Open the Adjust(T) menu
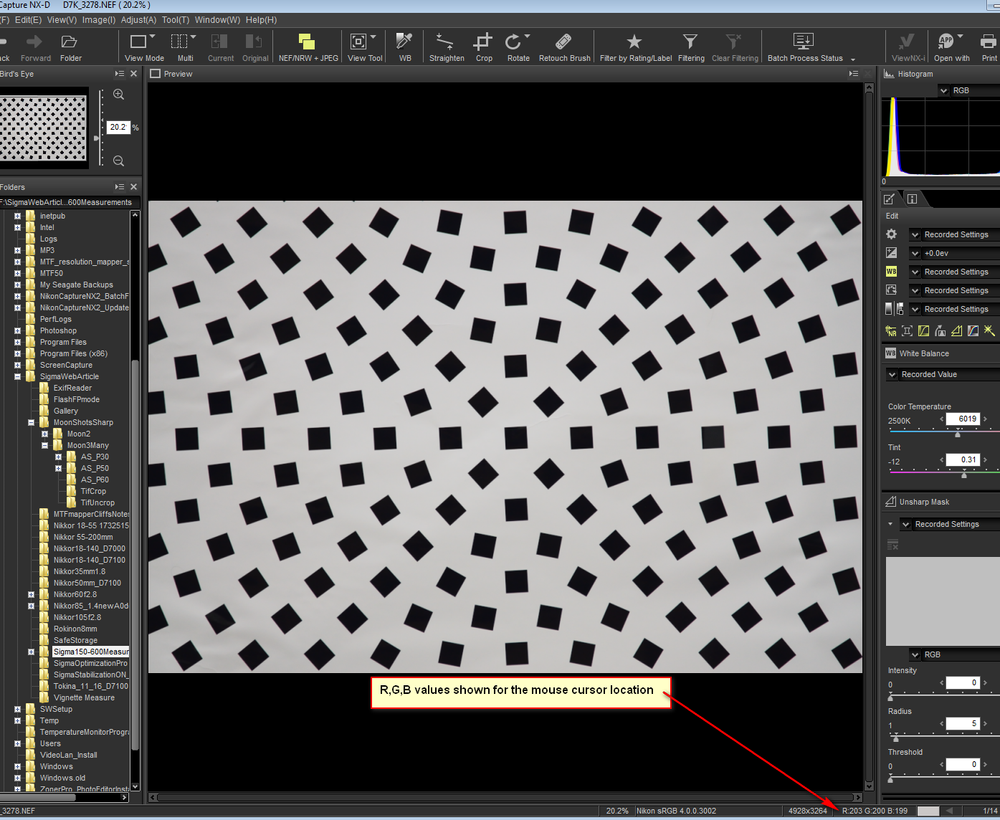Screen dimensions: 1000x820 coord(137,19)
